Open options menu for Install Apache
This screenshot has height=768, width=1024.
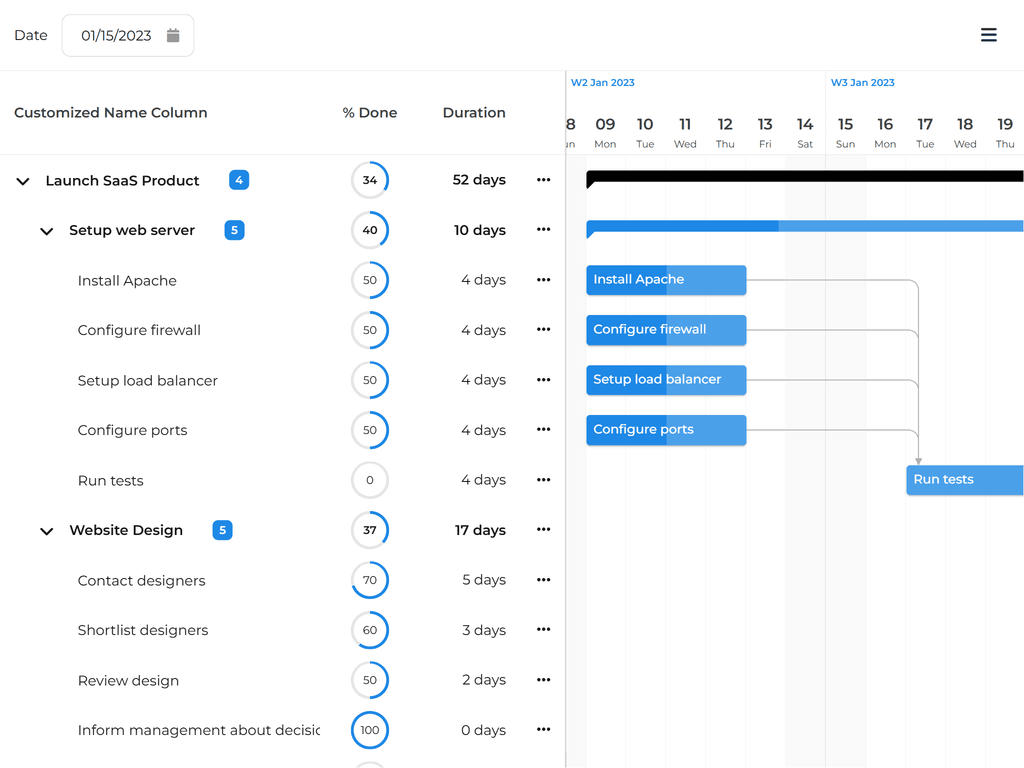click(x=543, y=280)
